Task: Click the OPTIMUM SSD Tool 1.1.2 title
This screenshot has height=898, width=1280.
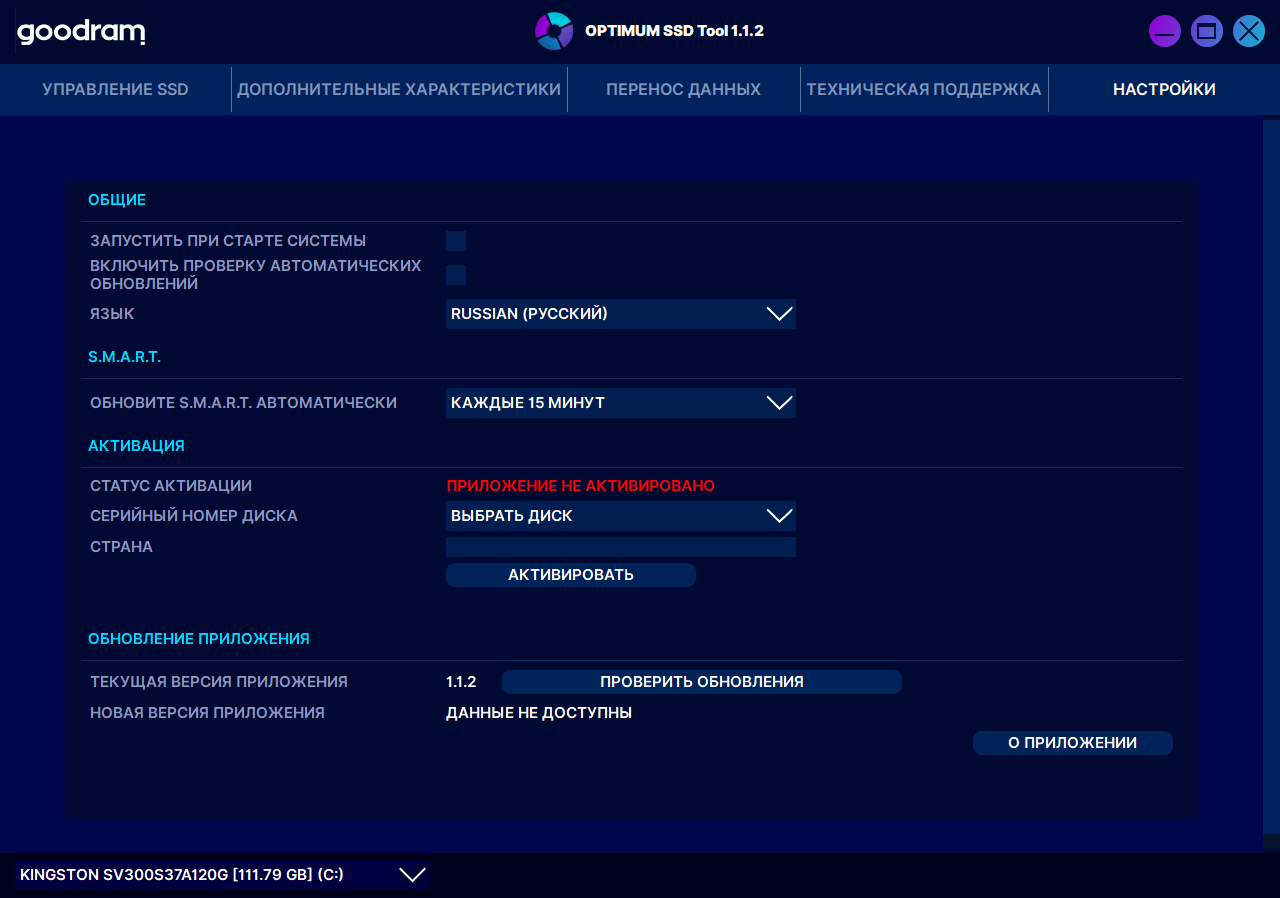Action: tap(674, 31)
